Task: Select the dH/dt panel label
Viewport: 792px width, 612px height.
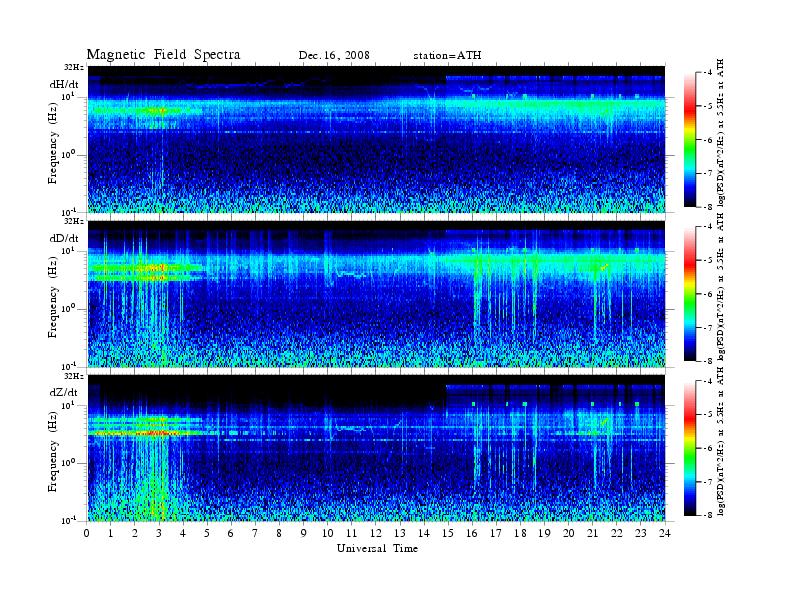Action: (64, 85)
